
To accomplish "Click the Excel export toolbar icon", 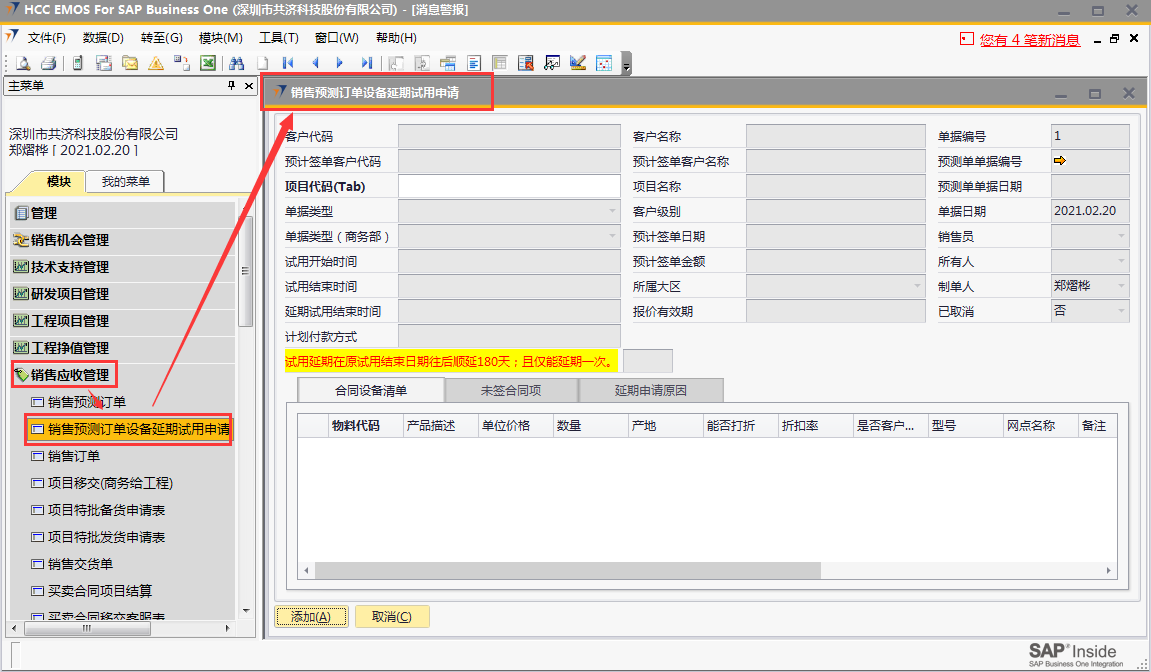I will 208,63.
